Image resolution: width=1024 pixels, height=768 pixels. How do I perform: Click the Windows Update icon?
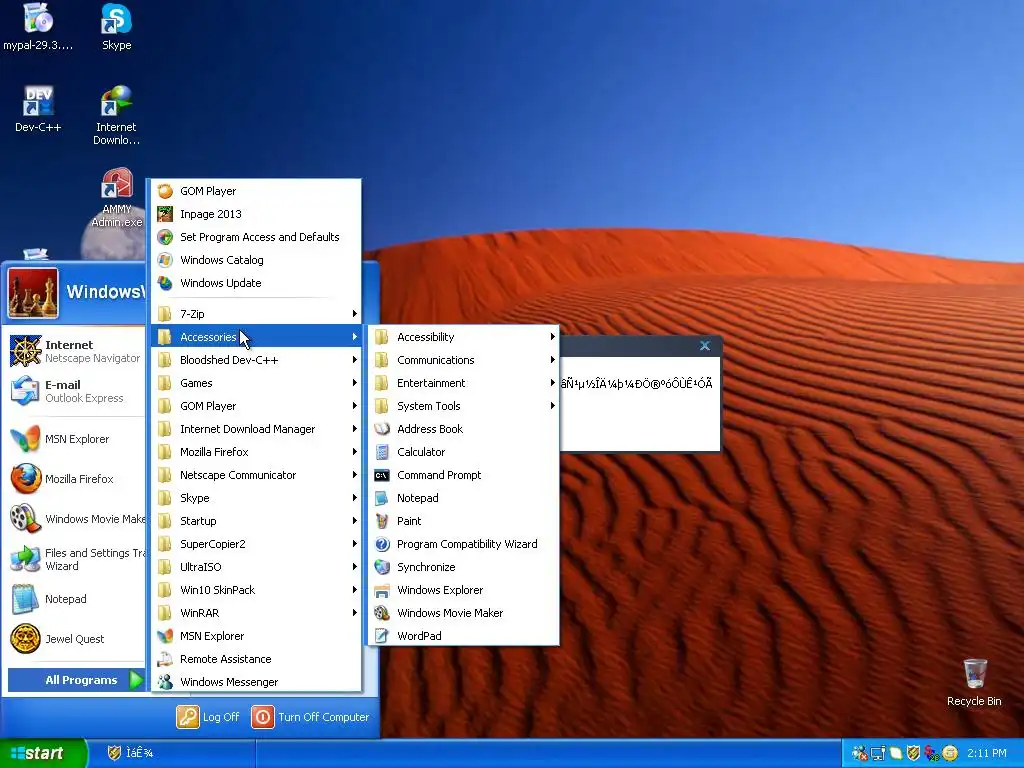(165, 283)
